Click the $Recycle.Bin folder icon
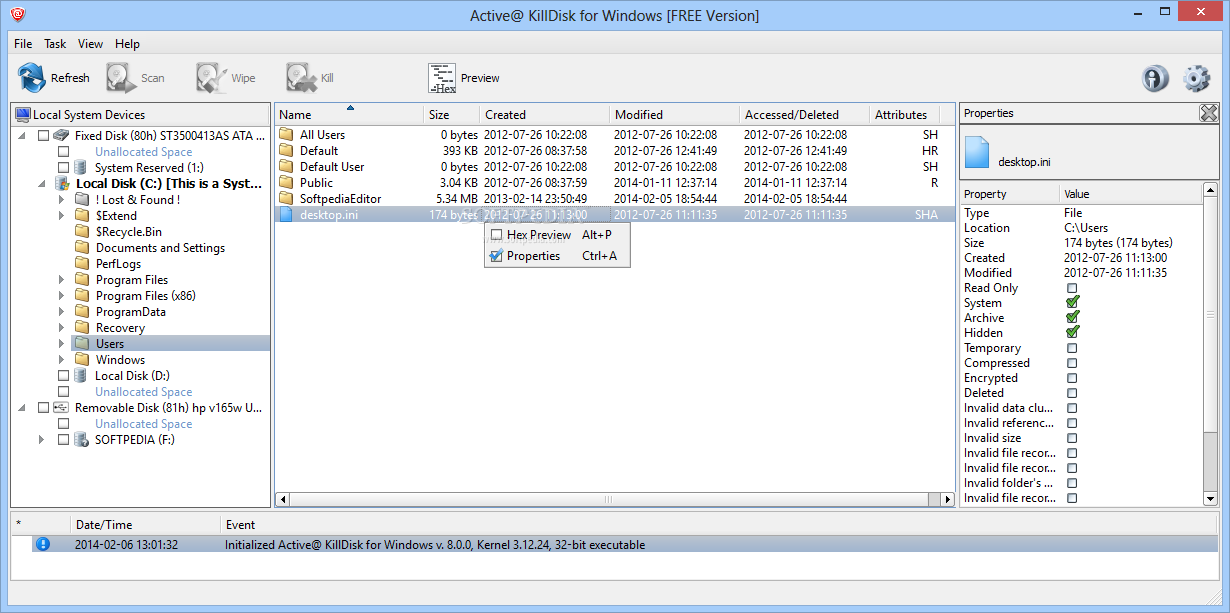The width and height of the screenshot is (1230, 613). [x=82, y=231]
